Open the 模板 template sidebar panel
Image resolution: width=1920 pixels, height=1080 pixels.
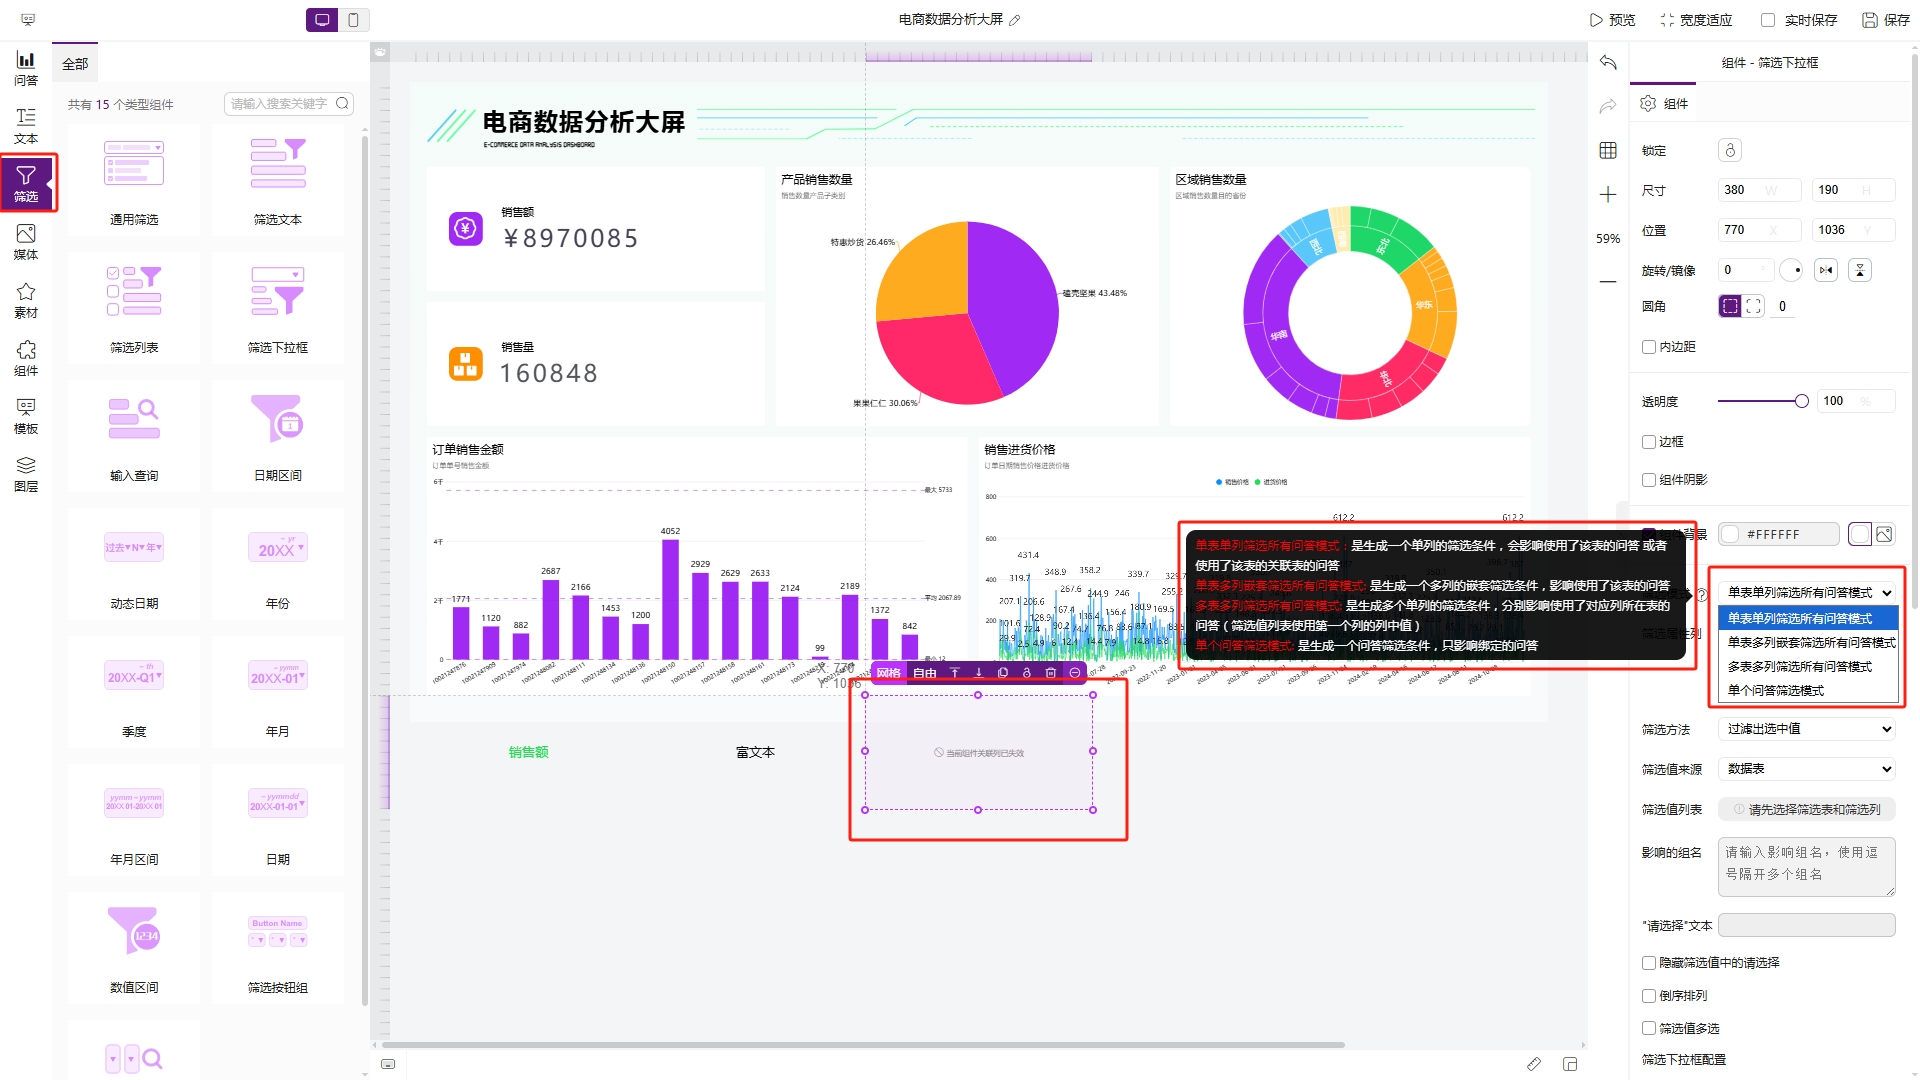(26, 415)
